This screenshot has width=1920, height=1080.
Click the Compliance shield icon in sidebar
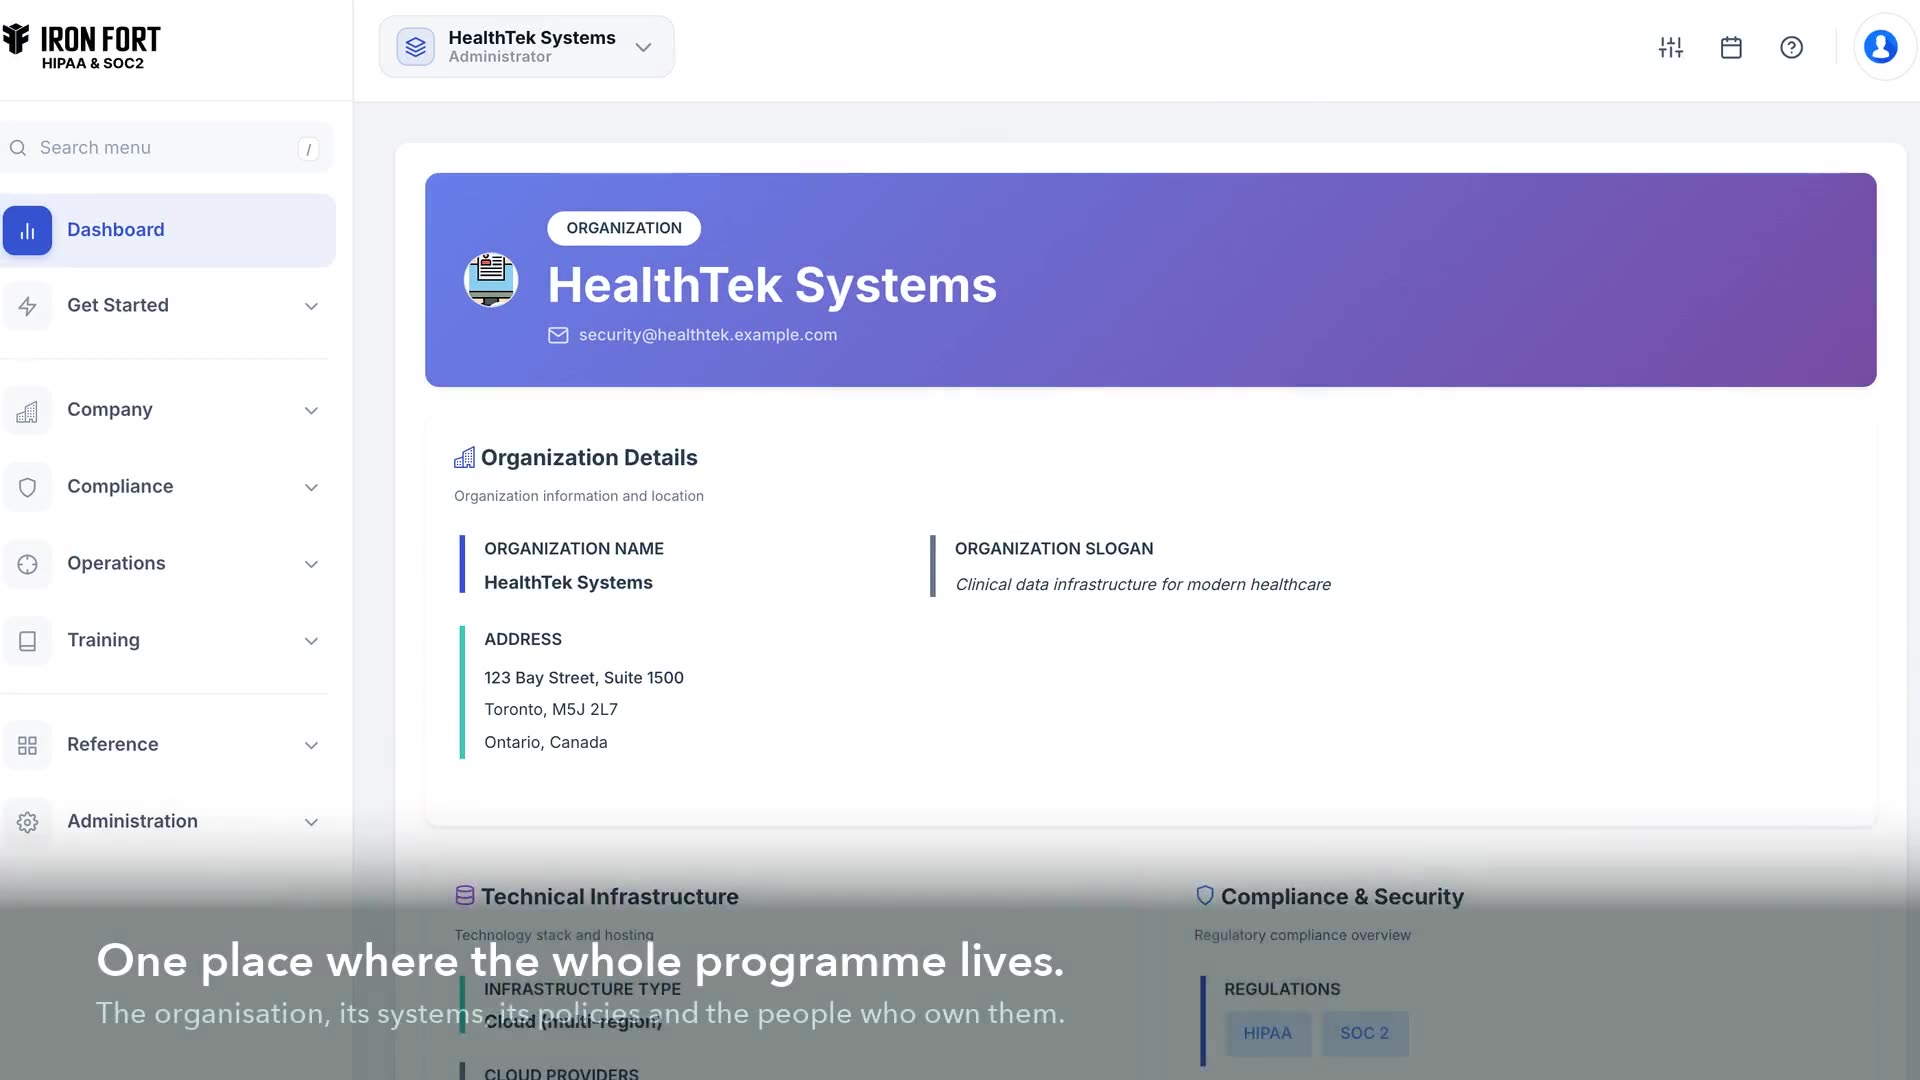(27, 488)
